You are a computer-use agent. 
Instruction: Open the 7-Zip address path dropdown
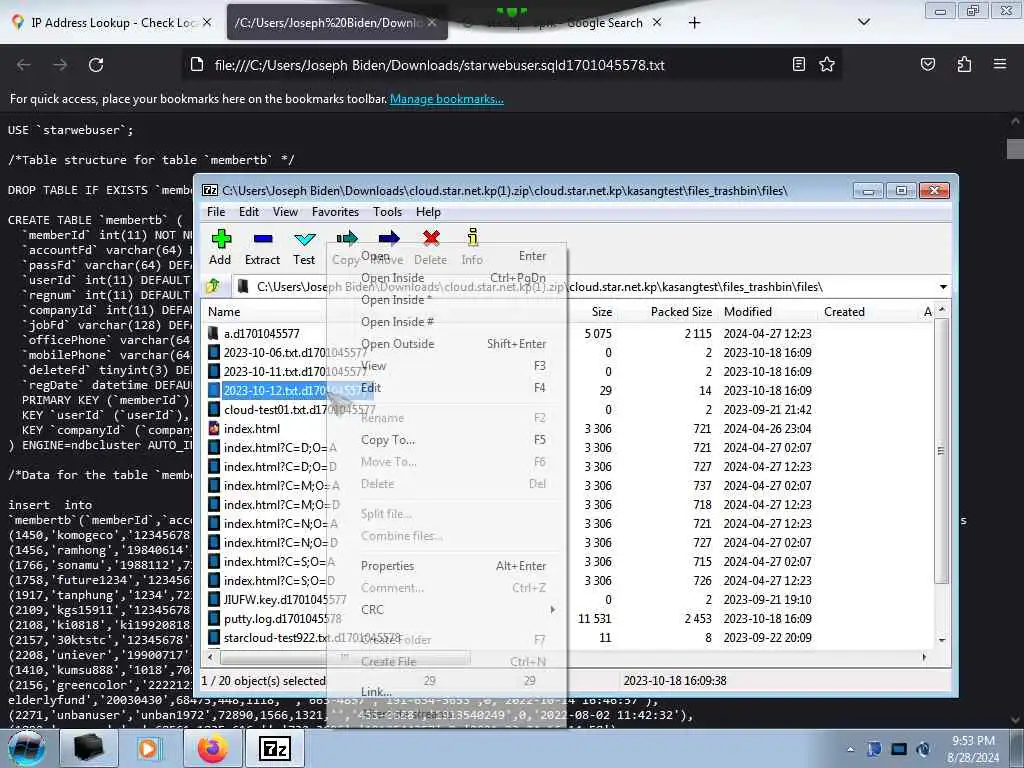(942, 287)
